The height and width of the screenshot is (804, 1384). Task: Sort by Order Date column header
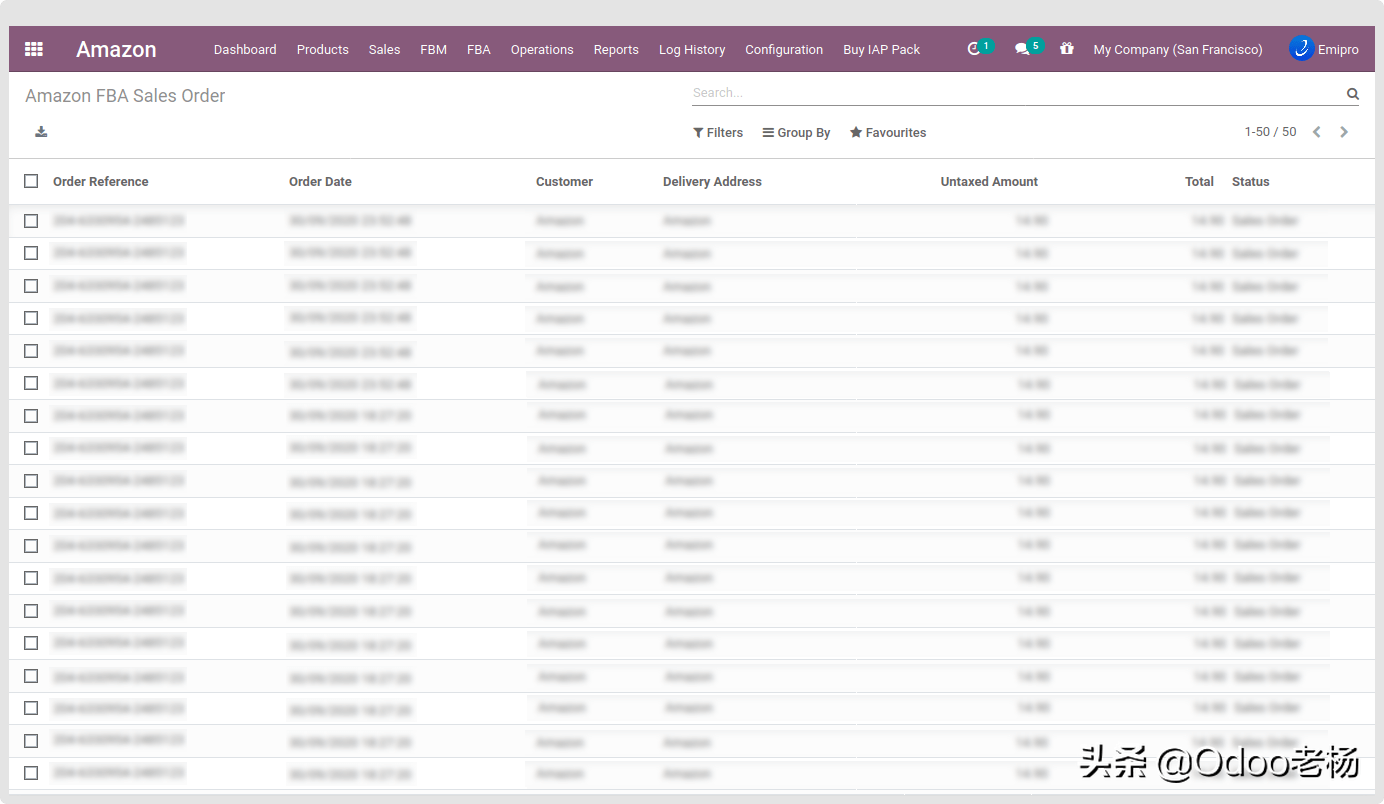(320, 181)
